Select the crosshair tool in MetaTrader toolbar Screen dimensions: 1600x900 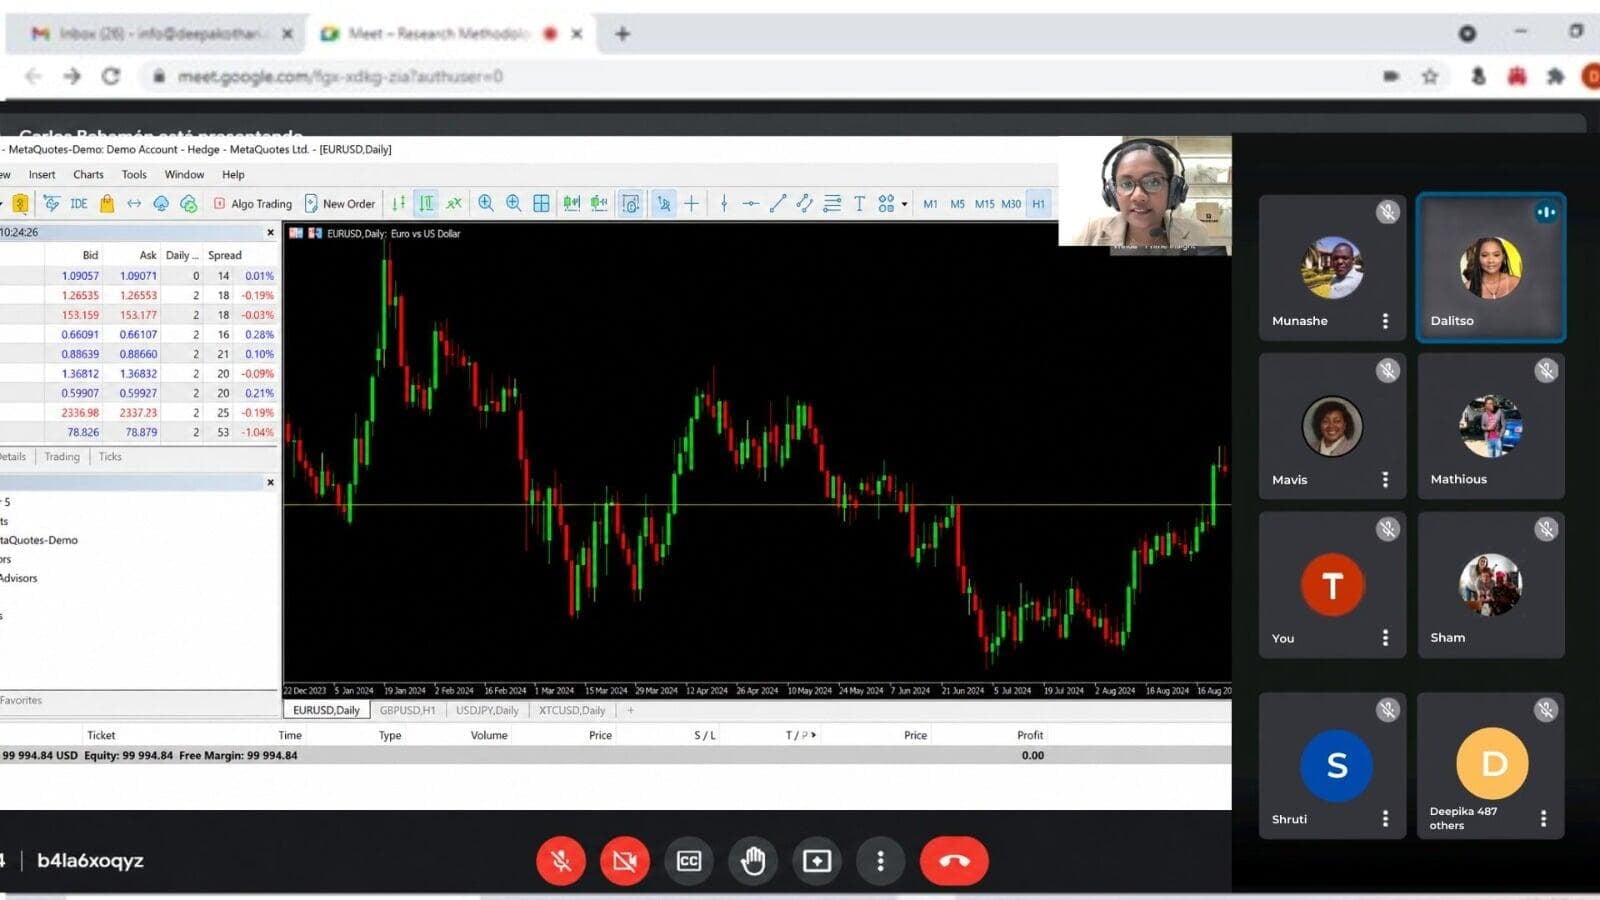691,203
